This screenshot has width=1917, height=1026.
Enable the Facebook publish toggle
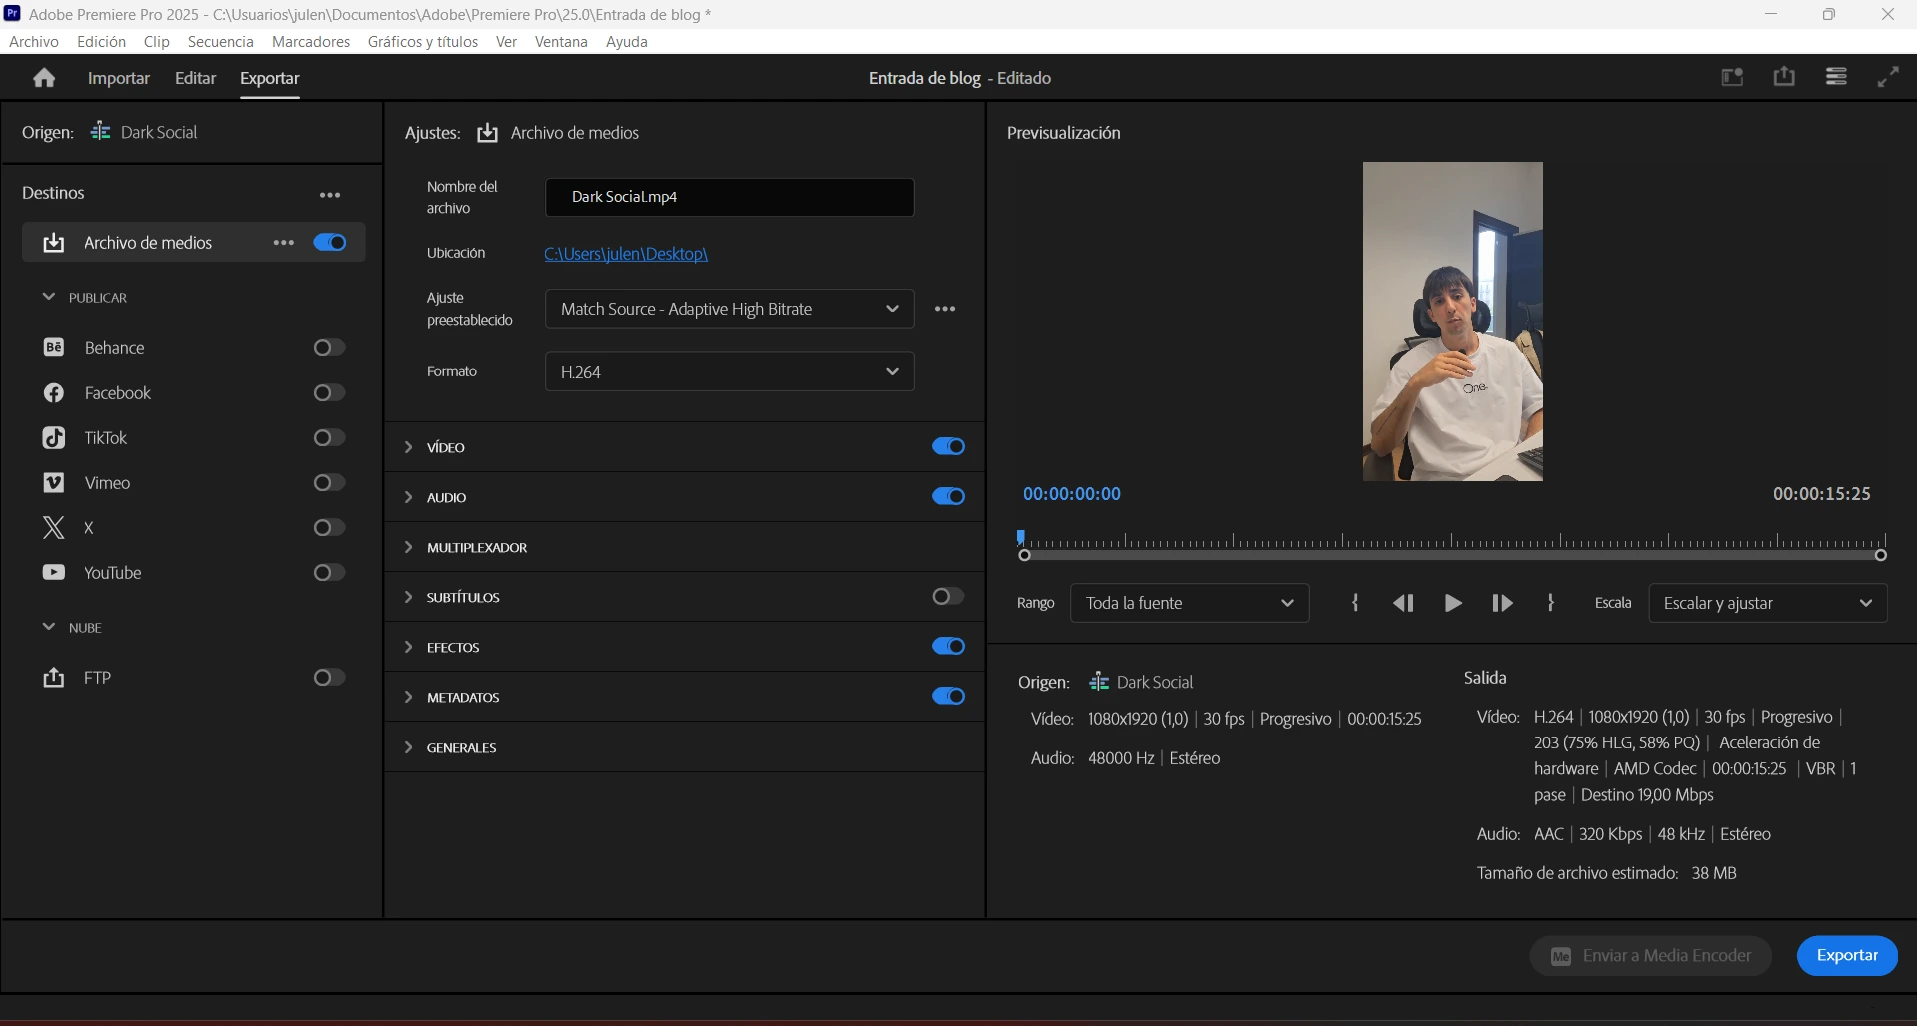[329, 393]
